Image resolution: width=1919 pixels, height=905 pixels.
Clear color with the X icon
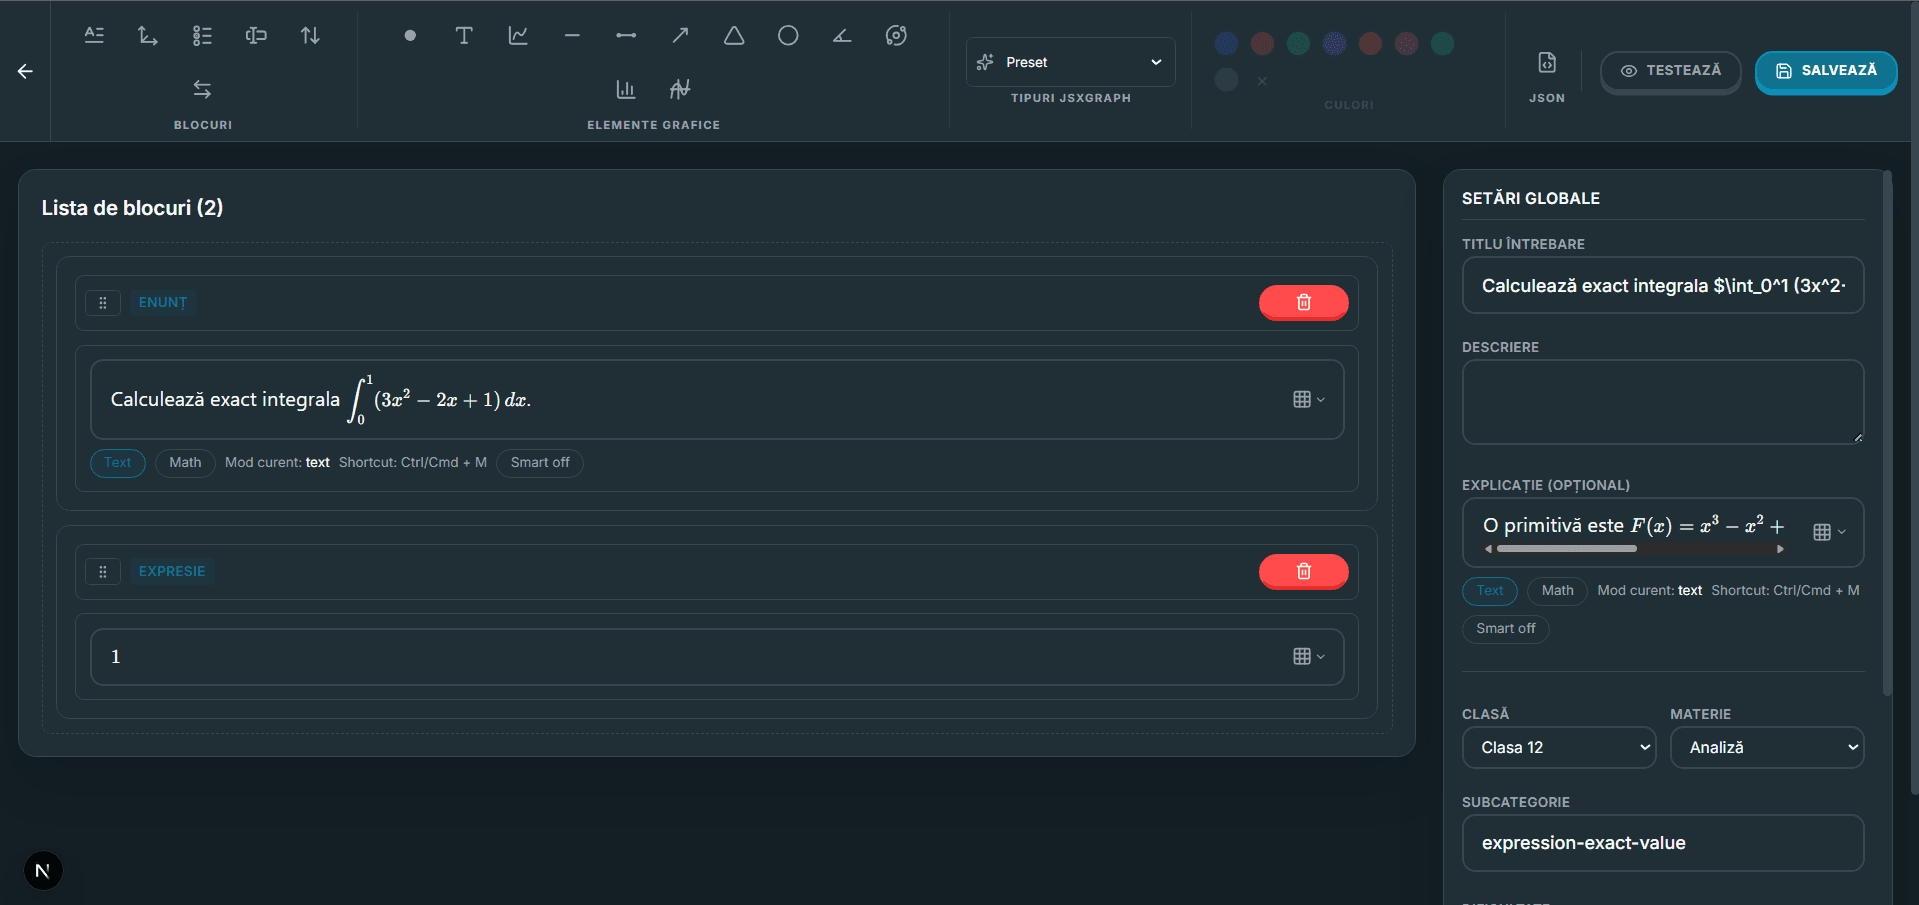[x=1262, y=80]
